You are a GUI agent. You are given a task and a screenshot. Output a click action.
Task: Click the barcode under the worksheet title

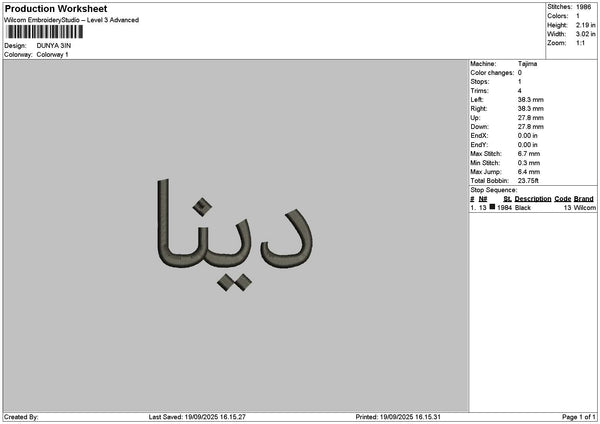coord(45,32)
